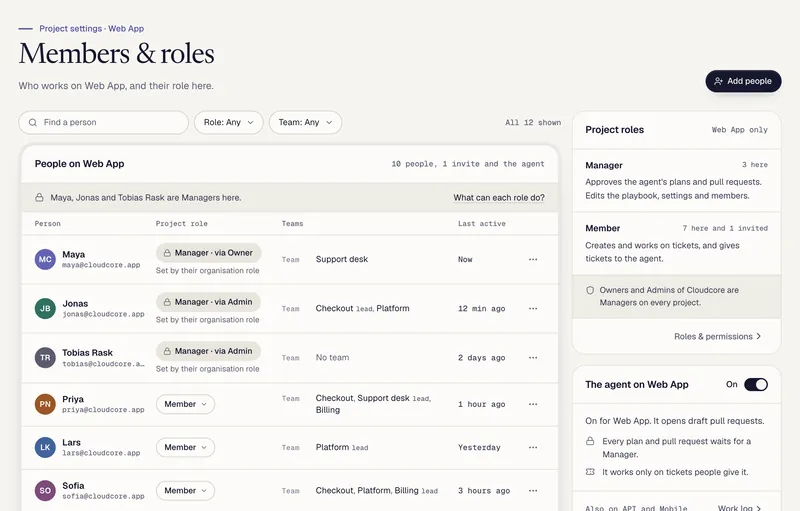Click shield icon beside Owners and Admins note
800x511 pixels.
click(590, 290)
